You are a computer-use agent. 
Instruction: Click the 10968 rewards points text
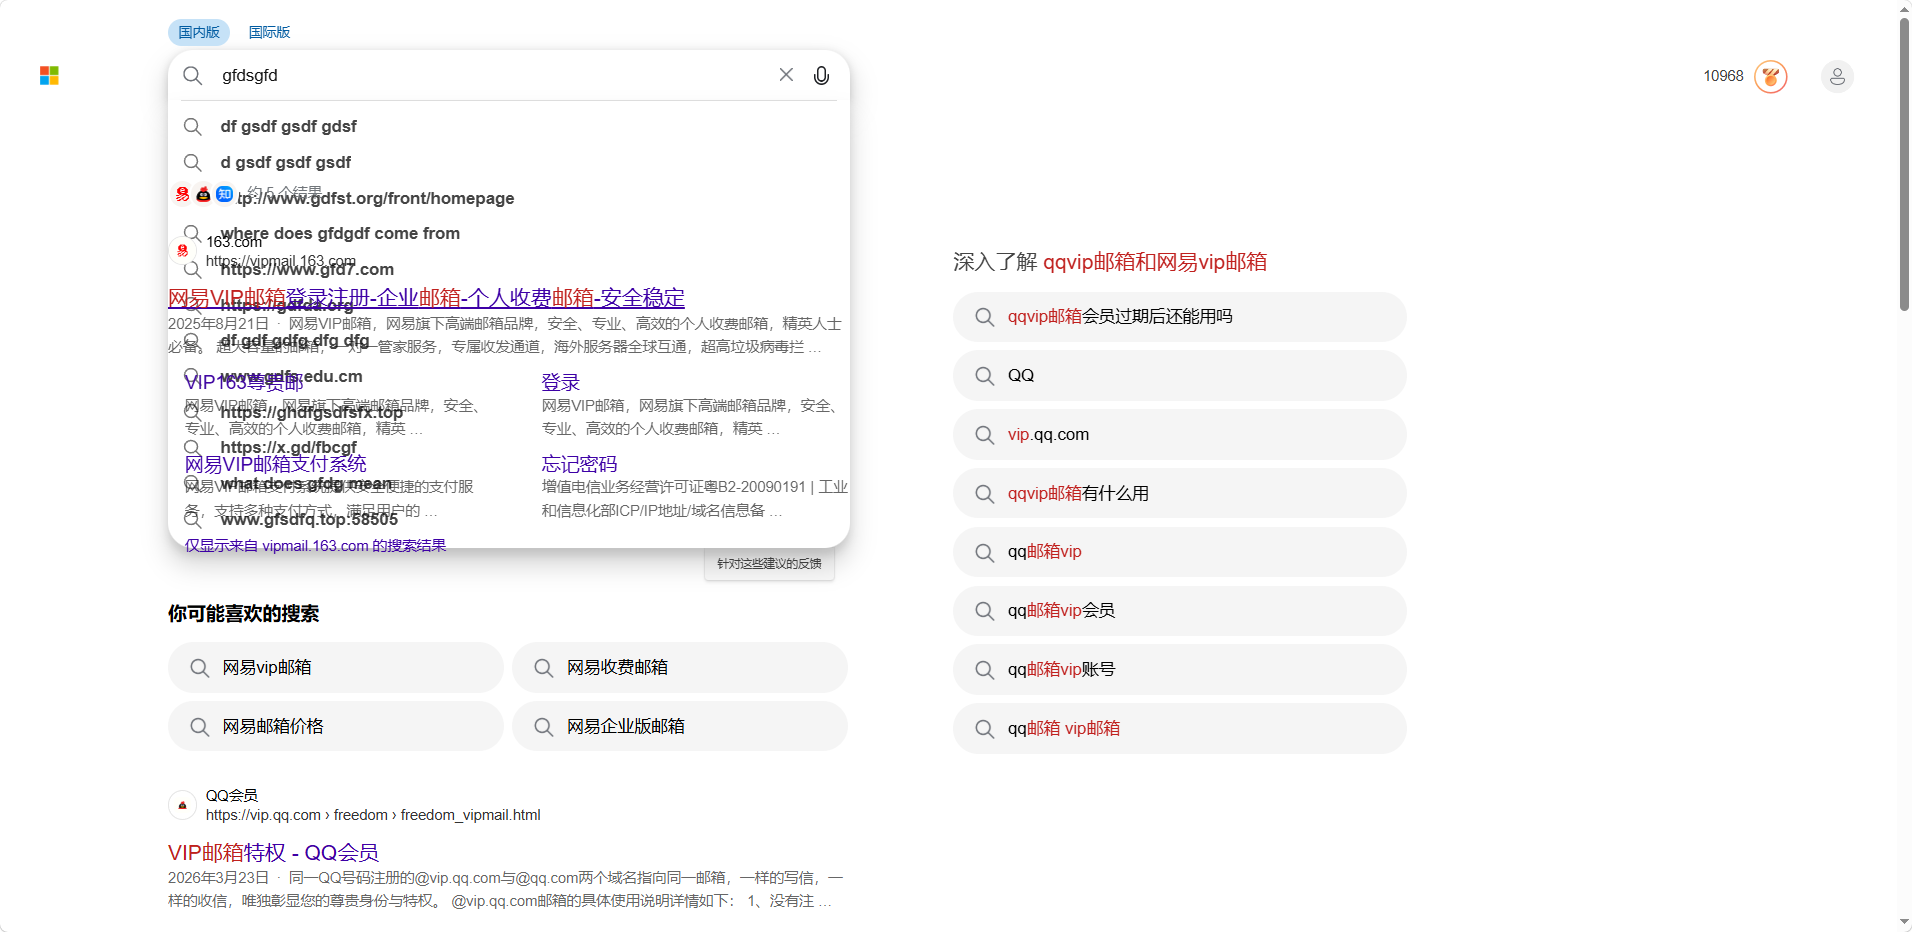point(1723,76)
